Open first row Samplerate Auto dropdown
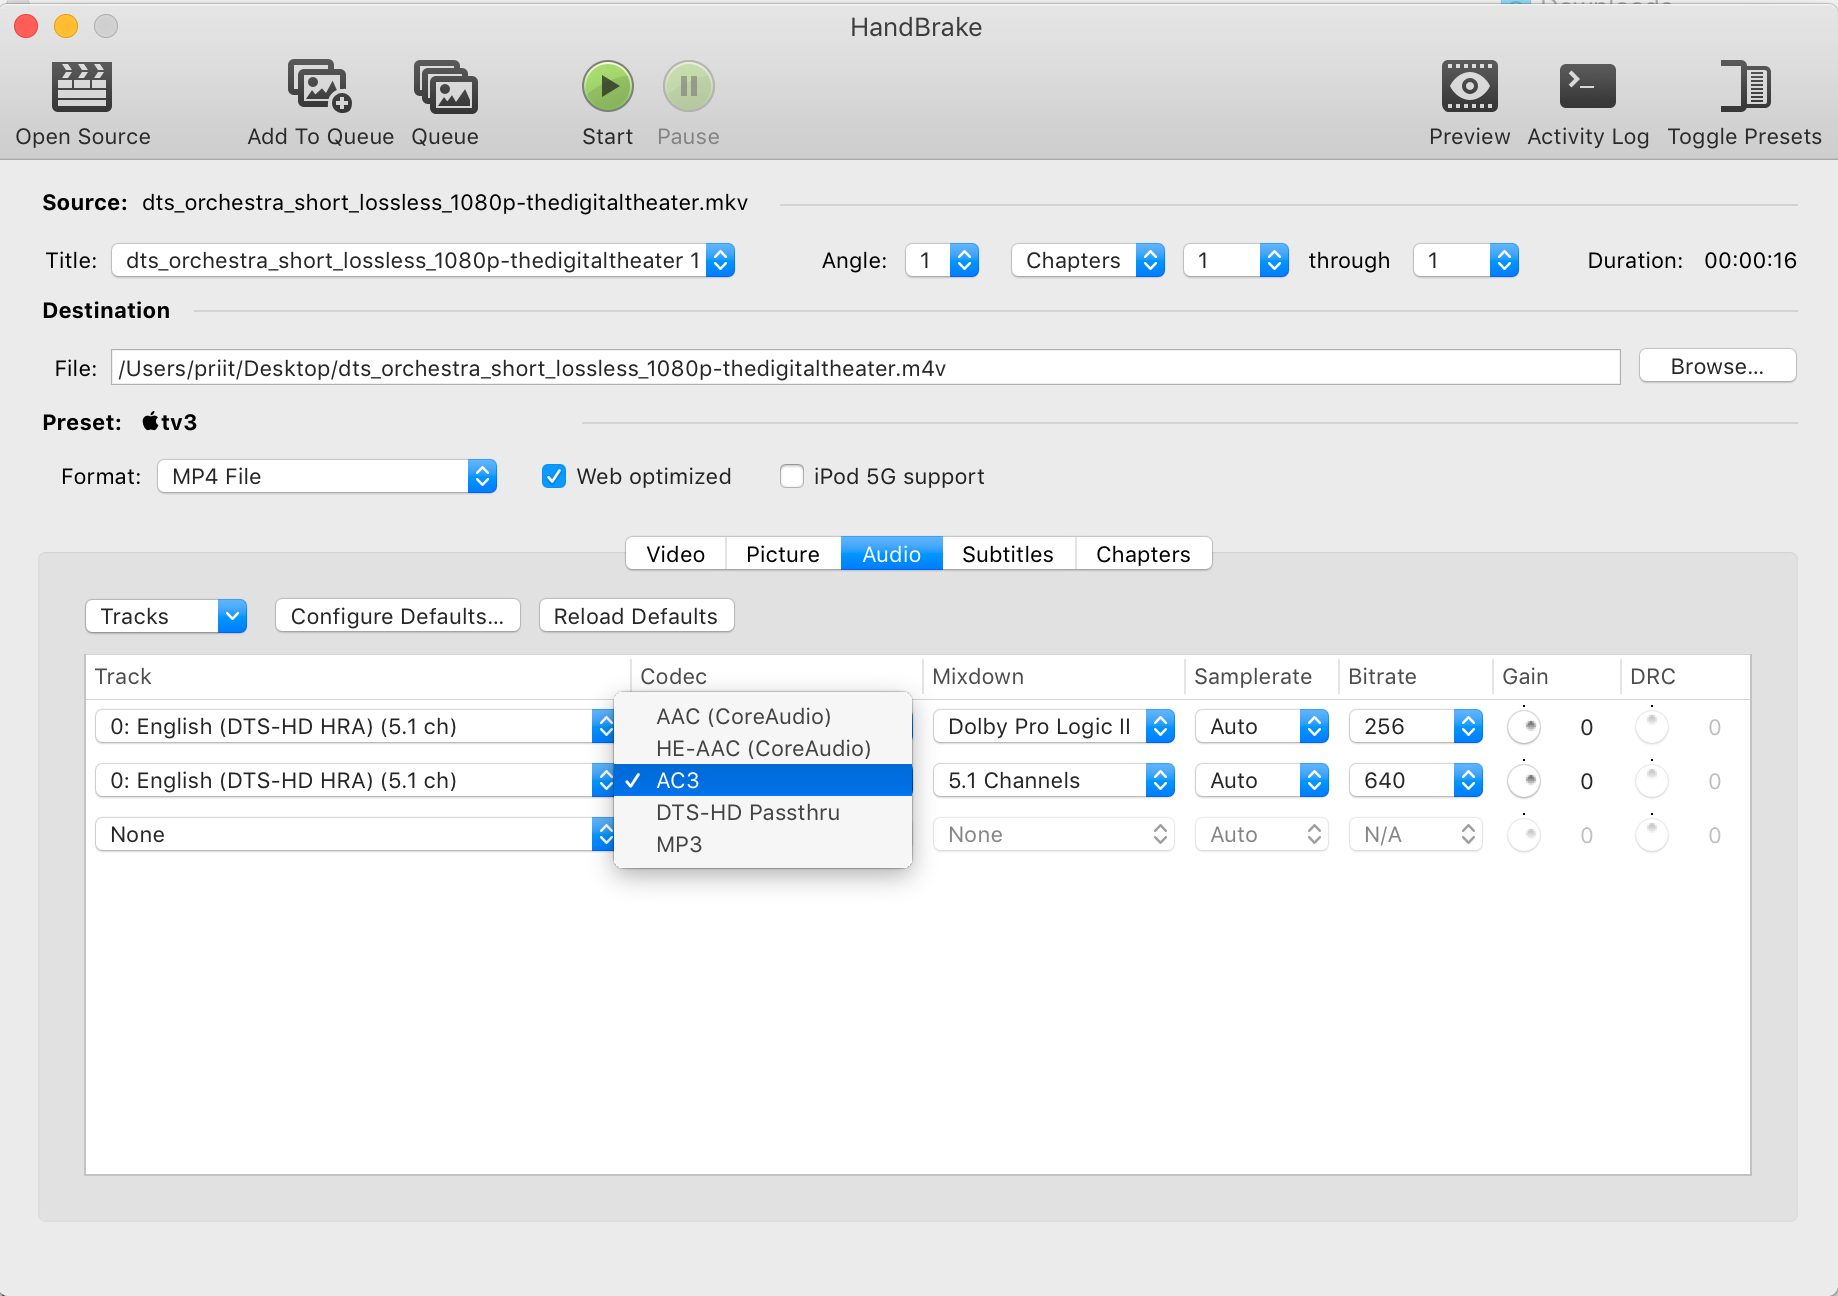 1262,727
